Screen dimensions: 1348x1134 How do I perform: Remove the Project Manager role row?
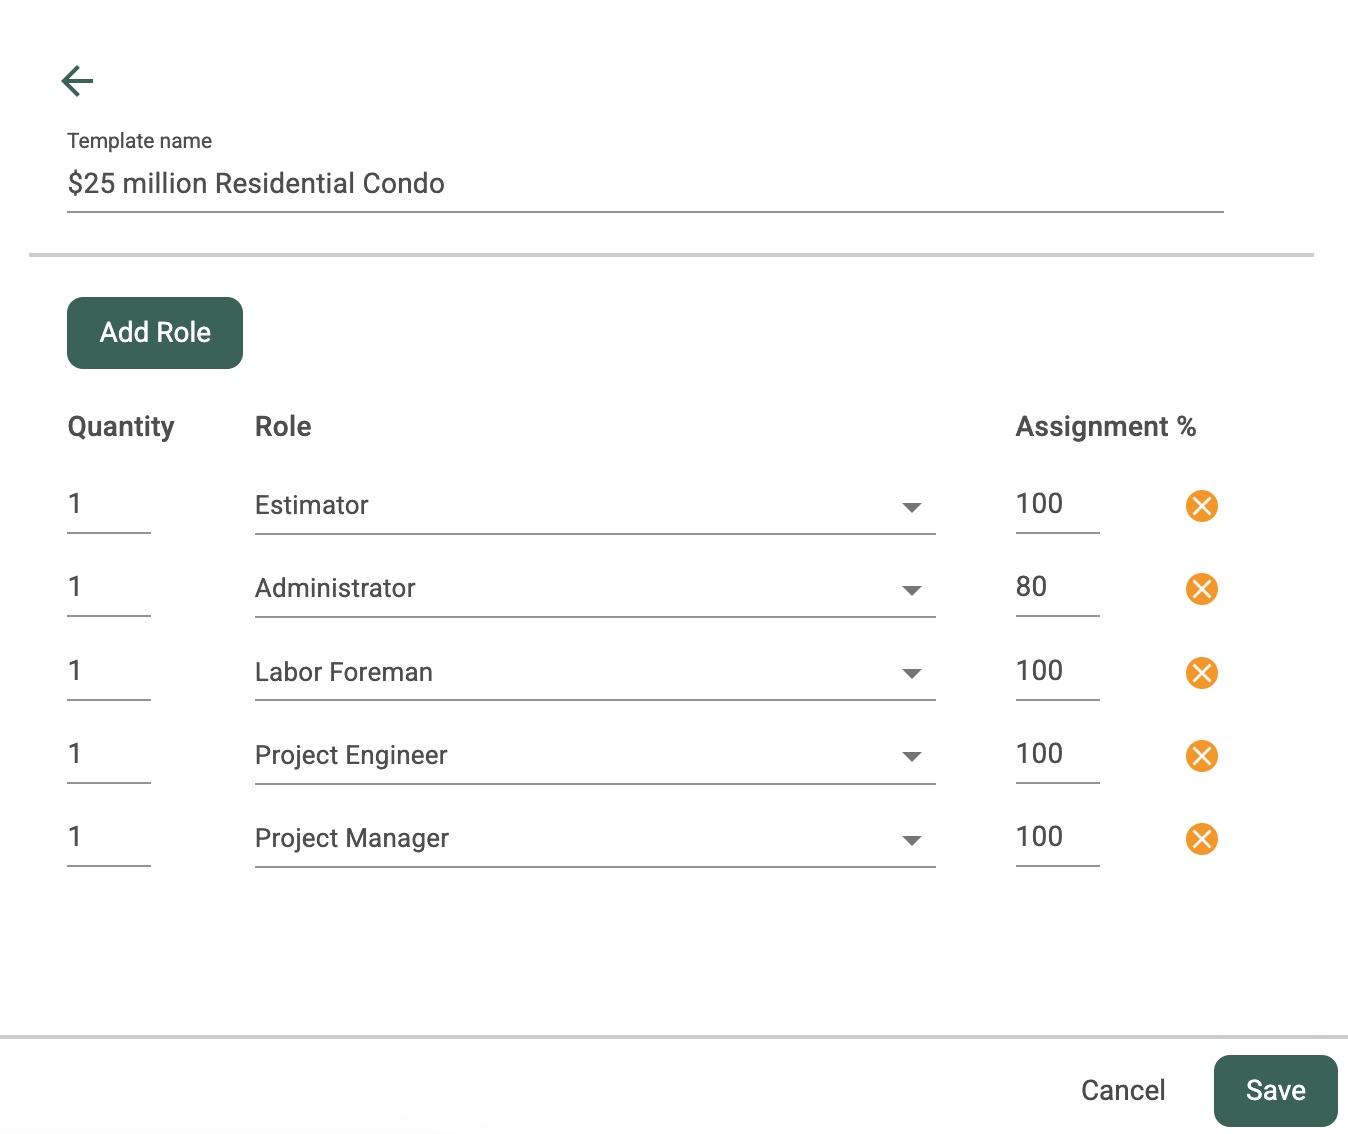[1201, 839]
